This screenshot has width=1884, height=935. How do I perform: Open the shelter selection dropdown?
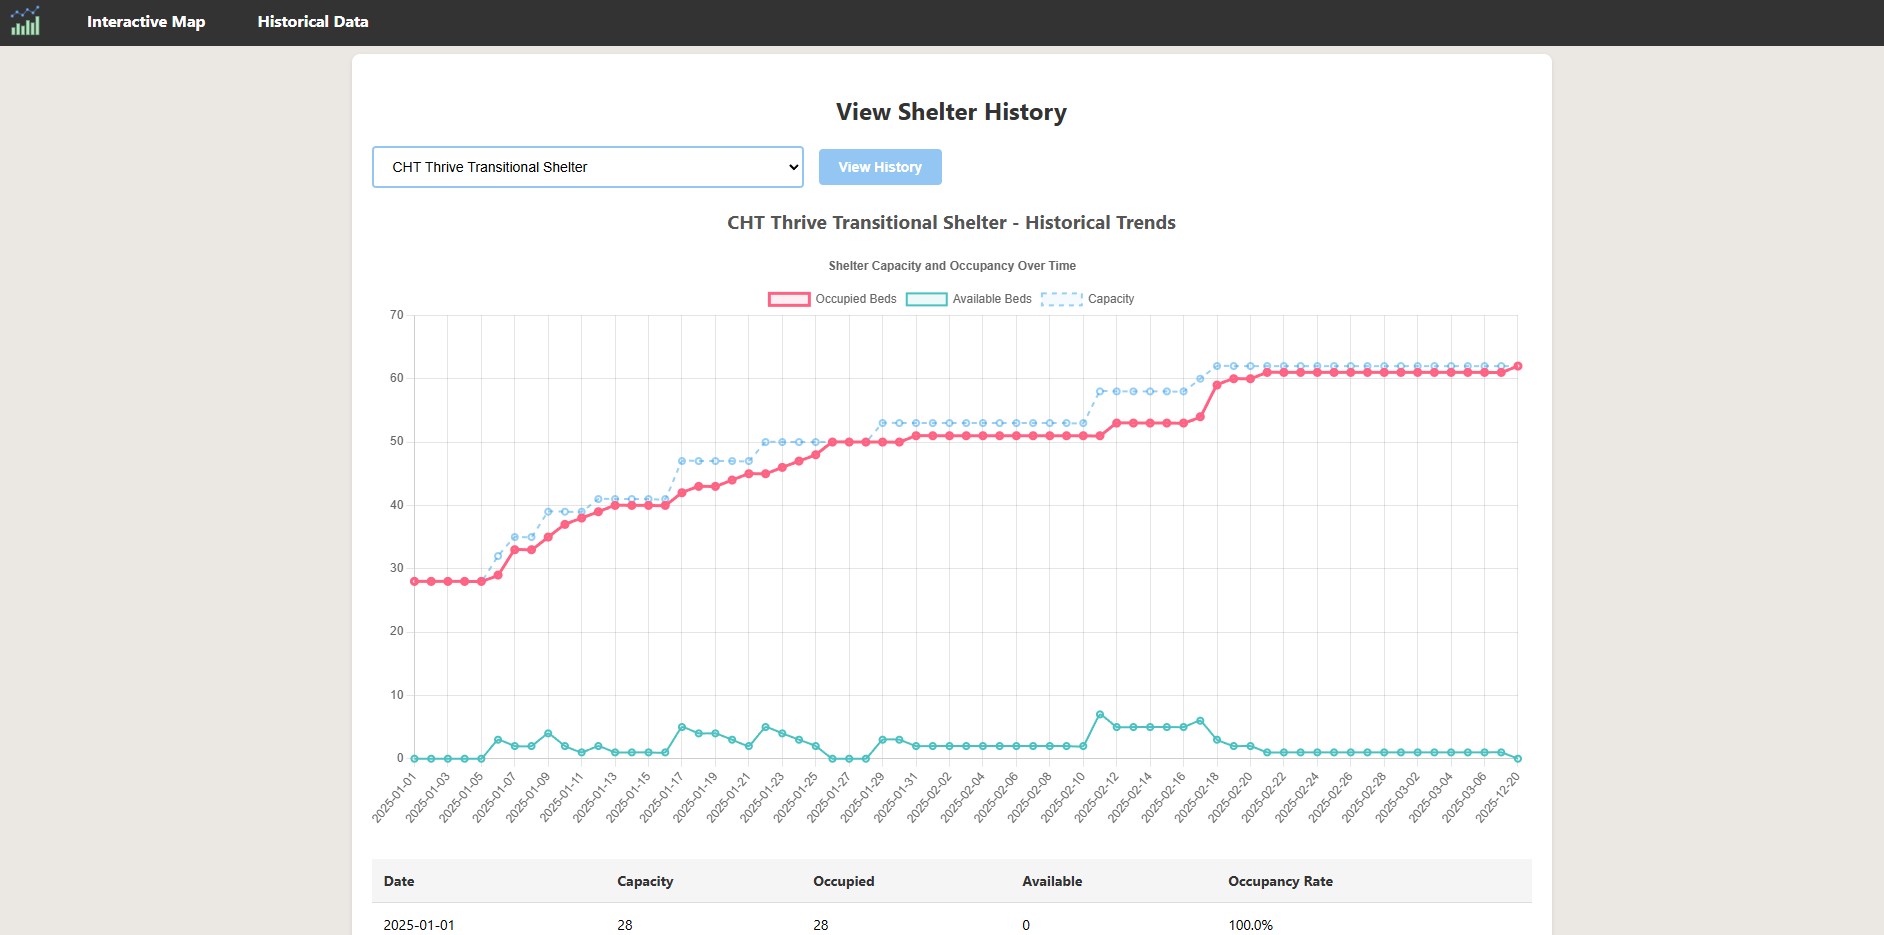pos(587,167)
